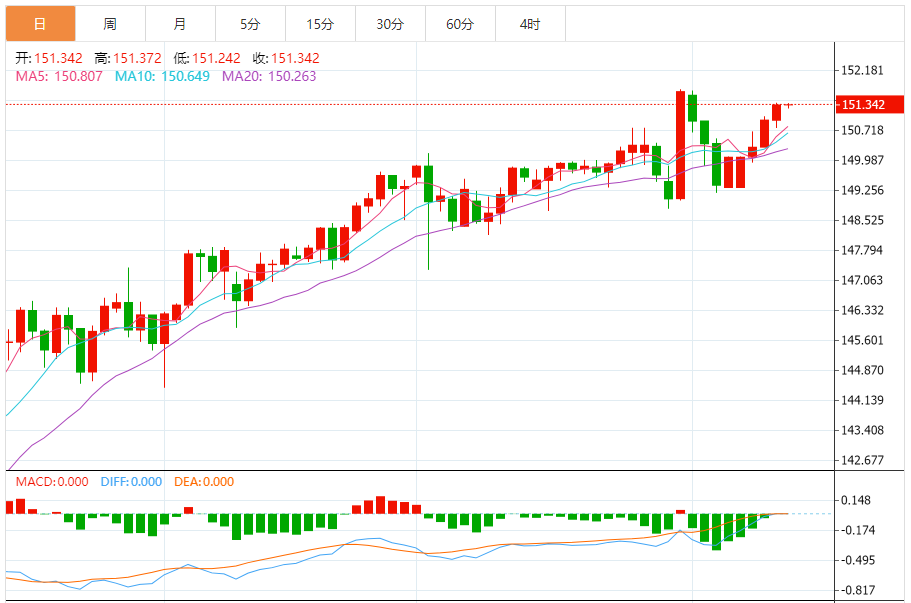Click the 149.987 price axis label
Image resolution: width=911 pixels, height=603 pixels.
point(862,160)
